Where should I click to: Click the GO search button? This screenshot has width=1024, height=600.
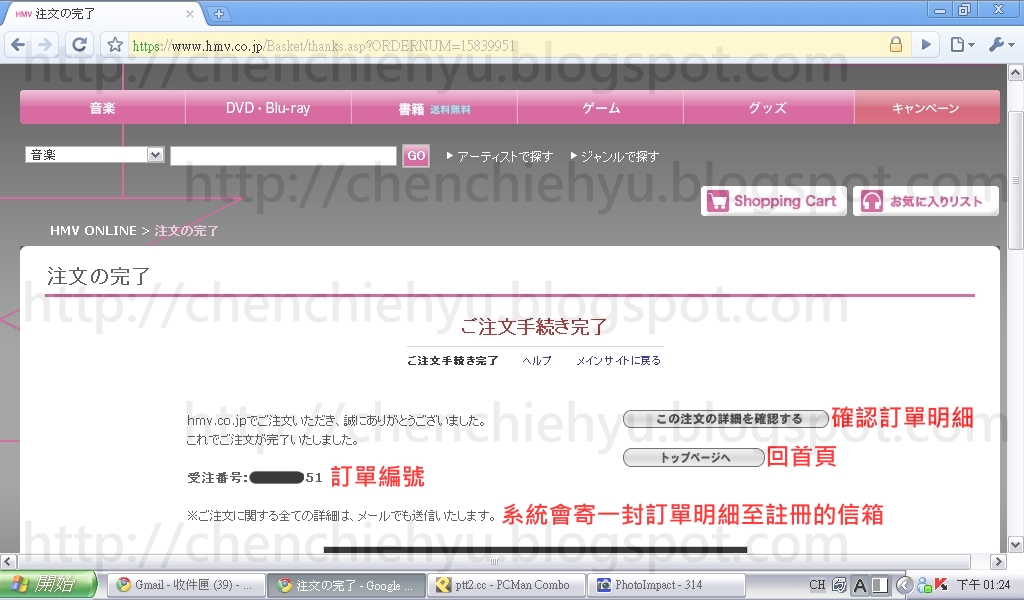click(x=416, y=156)
